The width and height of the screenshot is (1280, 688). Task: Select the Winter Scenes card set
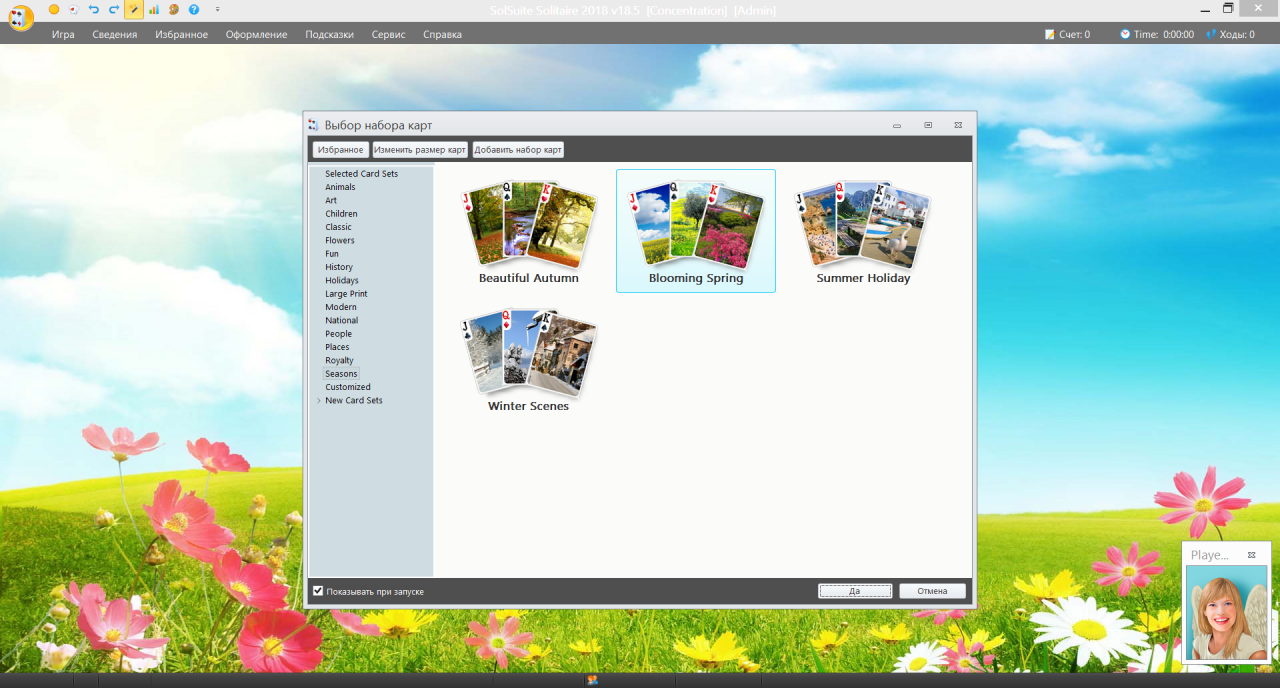[x=528, y=360]
